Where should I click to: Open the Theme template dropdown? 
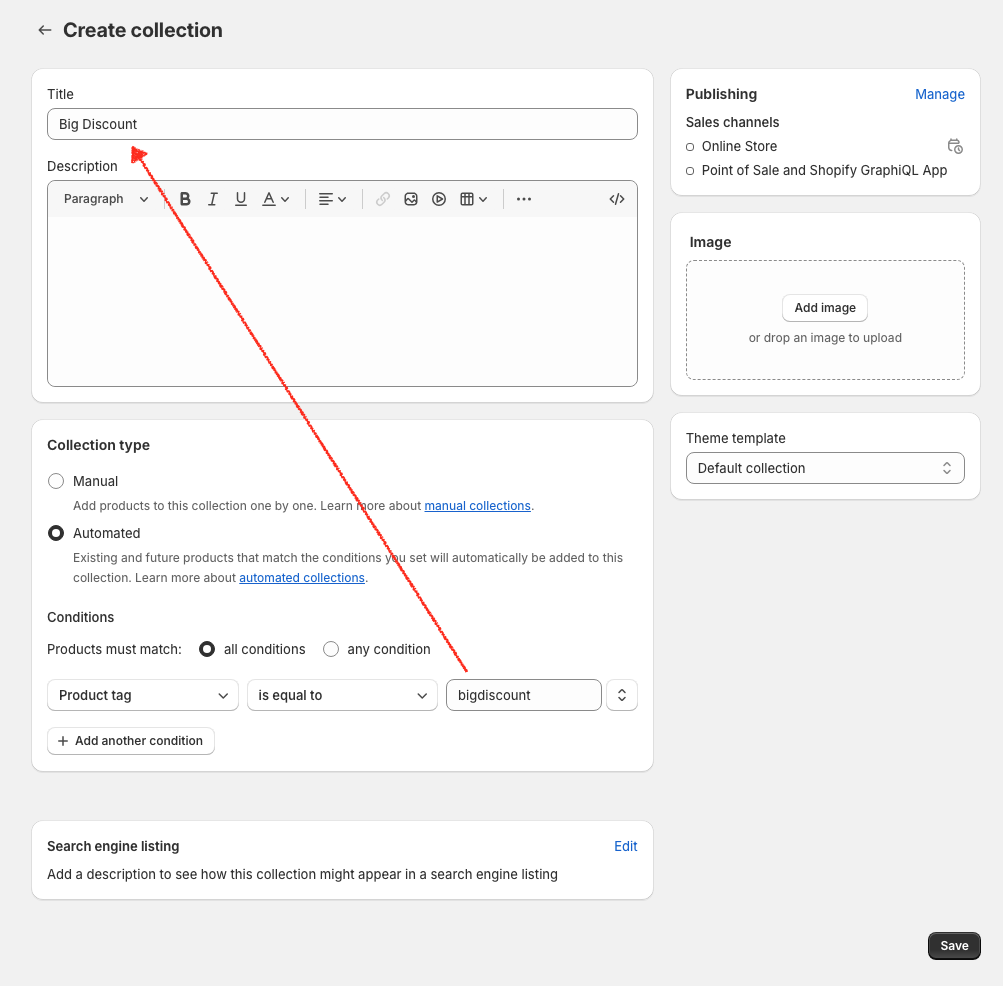click(825, 468)
